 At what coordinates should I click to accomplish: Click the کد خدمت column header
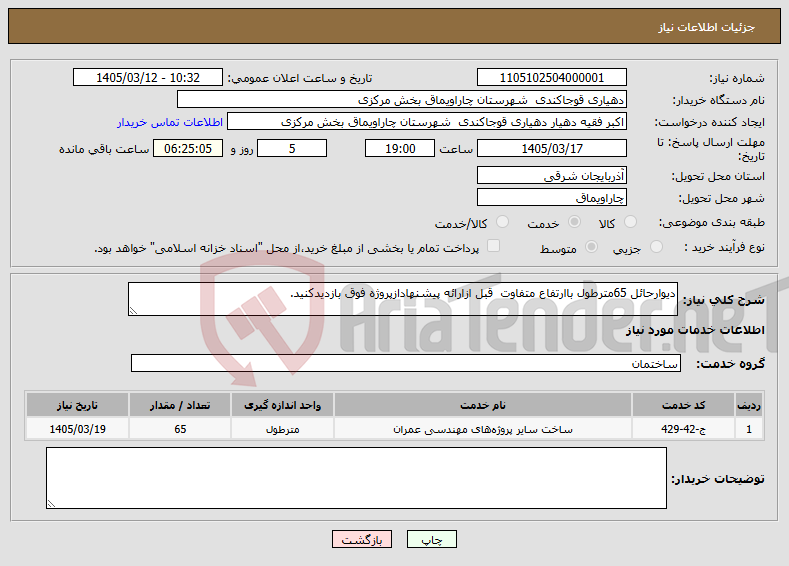683,405
